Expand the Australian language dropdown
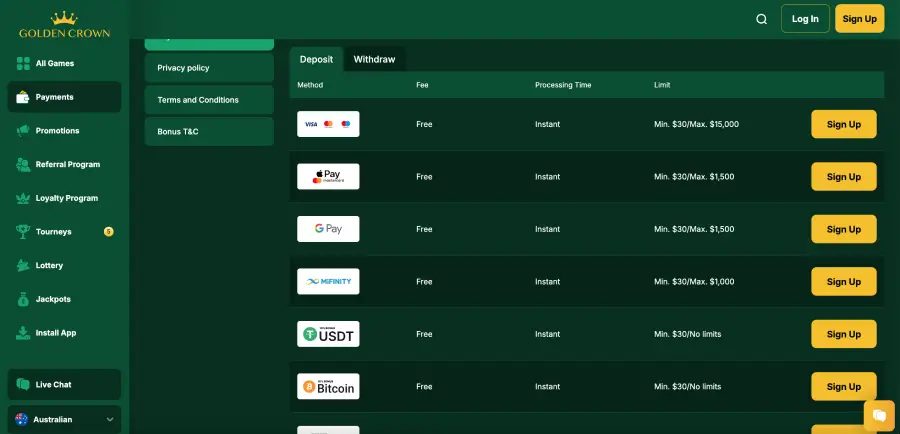The width and height of the screenshot is (900, 434). click(x=64, y=419)
